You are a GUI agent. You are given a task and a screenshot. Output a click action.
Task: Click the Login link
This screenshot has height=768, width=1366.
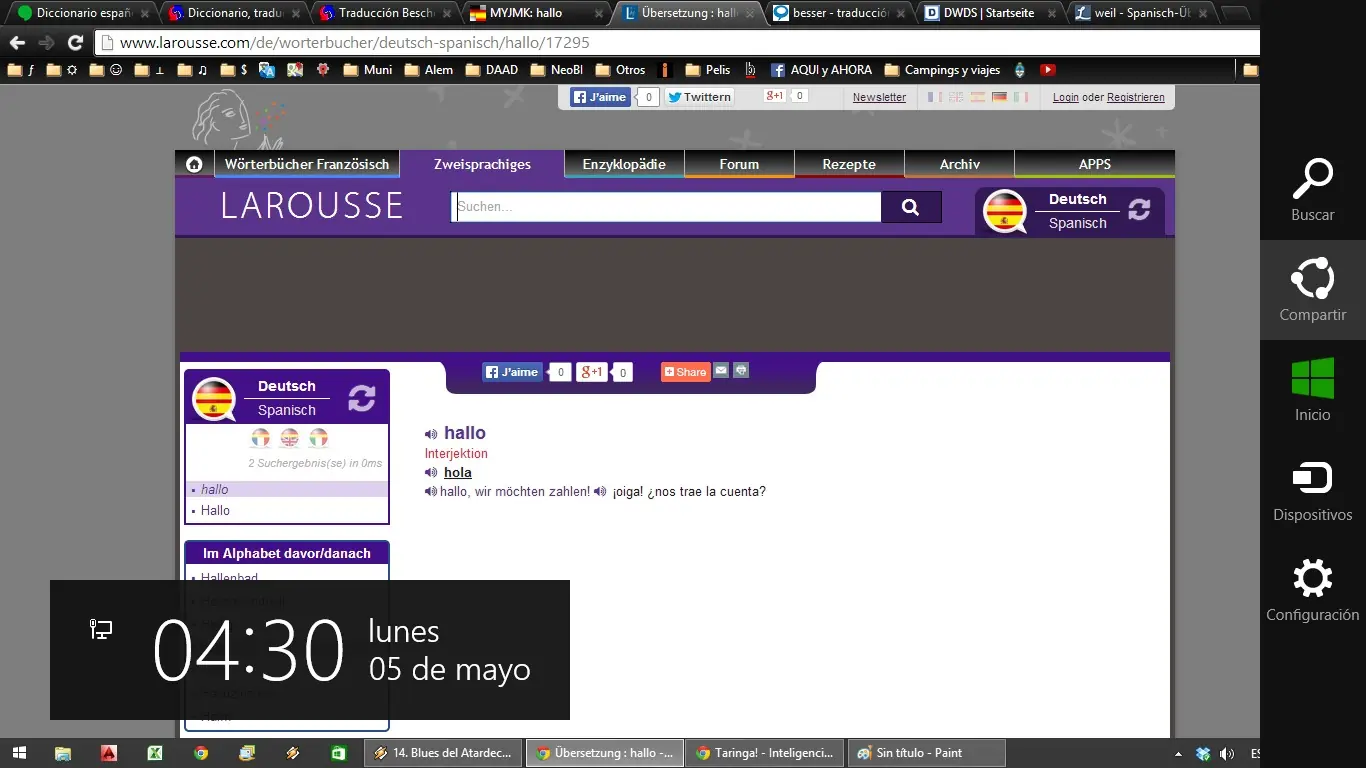1066,98
